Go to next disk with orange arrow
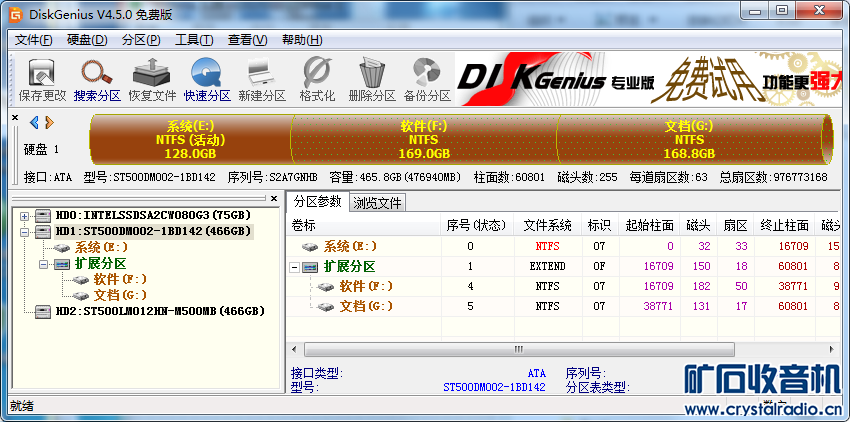Image resolution: width=850 pixels, height=422 pixels. click(49, 123)
